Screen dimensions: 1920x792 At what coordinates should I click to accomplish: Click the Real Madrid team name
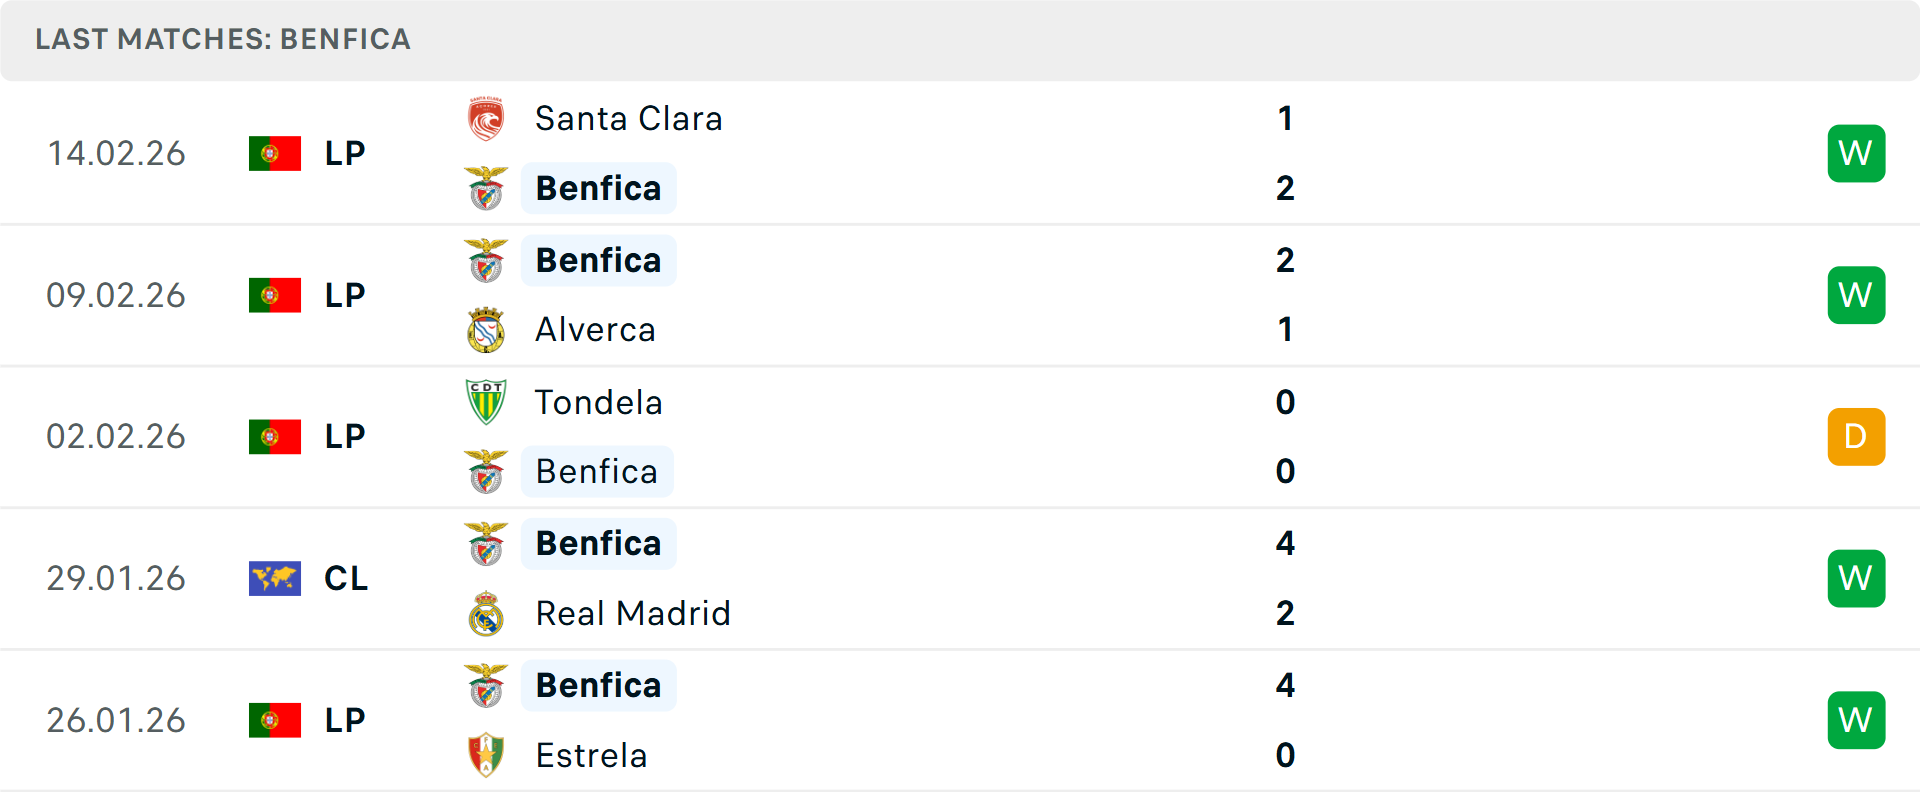point(632,613)
